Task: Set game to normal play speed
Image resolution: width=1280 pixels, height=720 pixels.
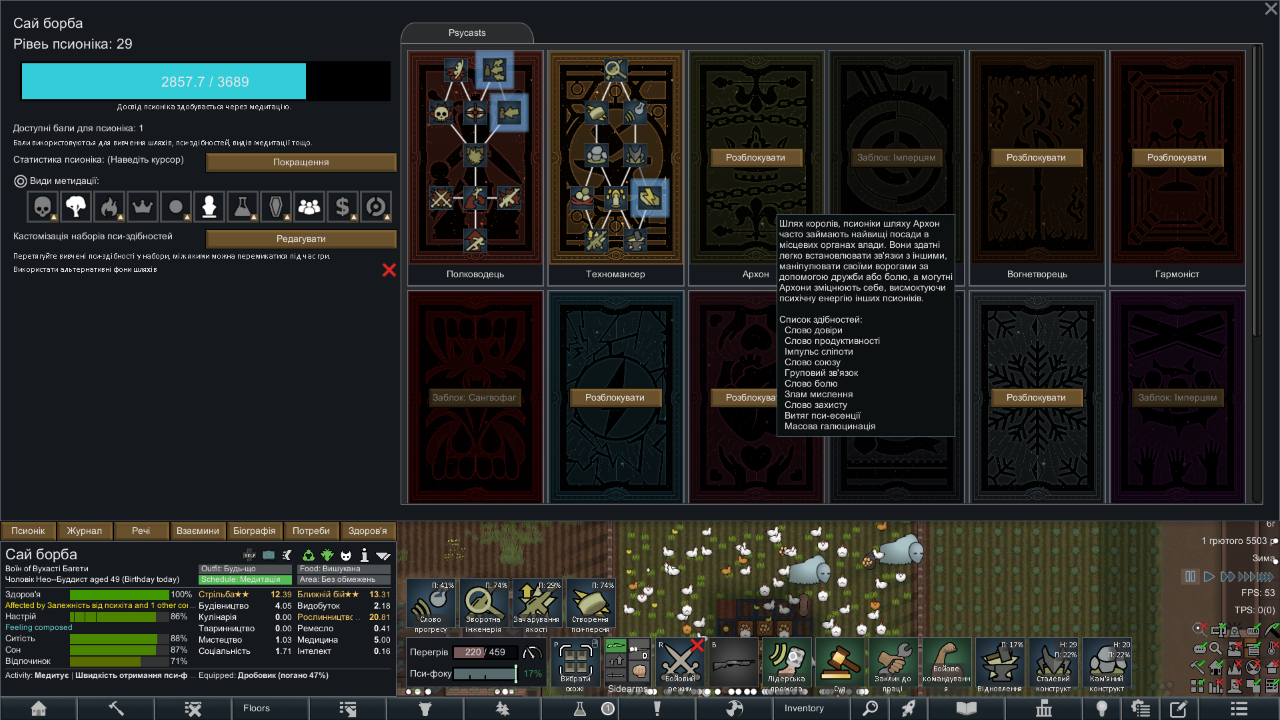Action: pyautogui.click(x=1209, y=576)
